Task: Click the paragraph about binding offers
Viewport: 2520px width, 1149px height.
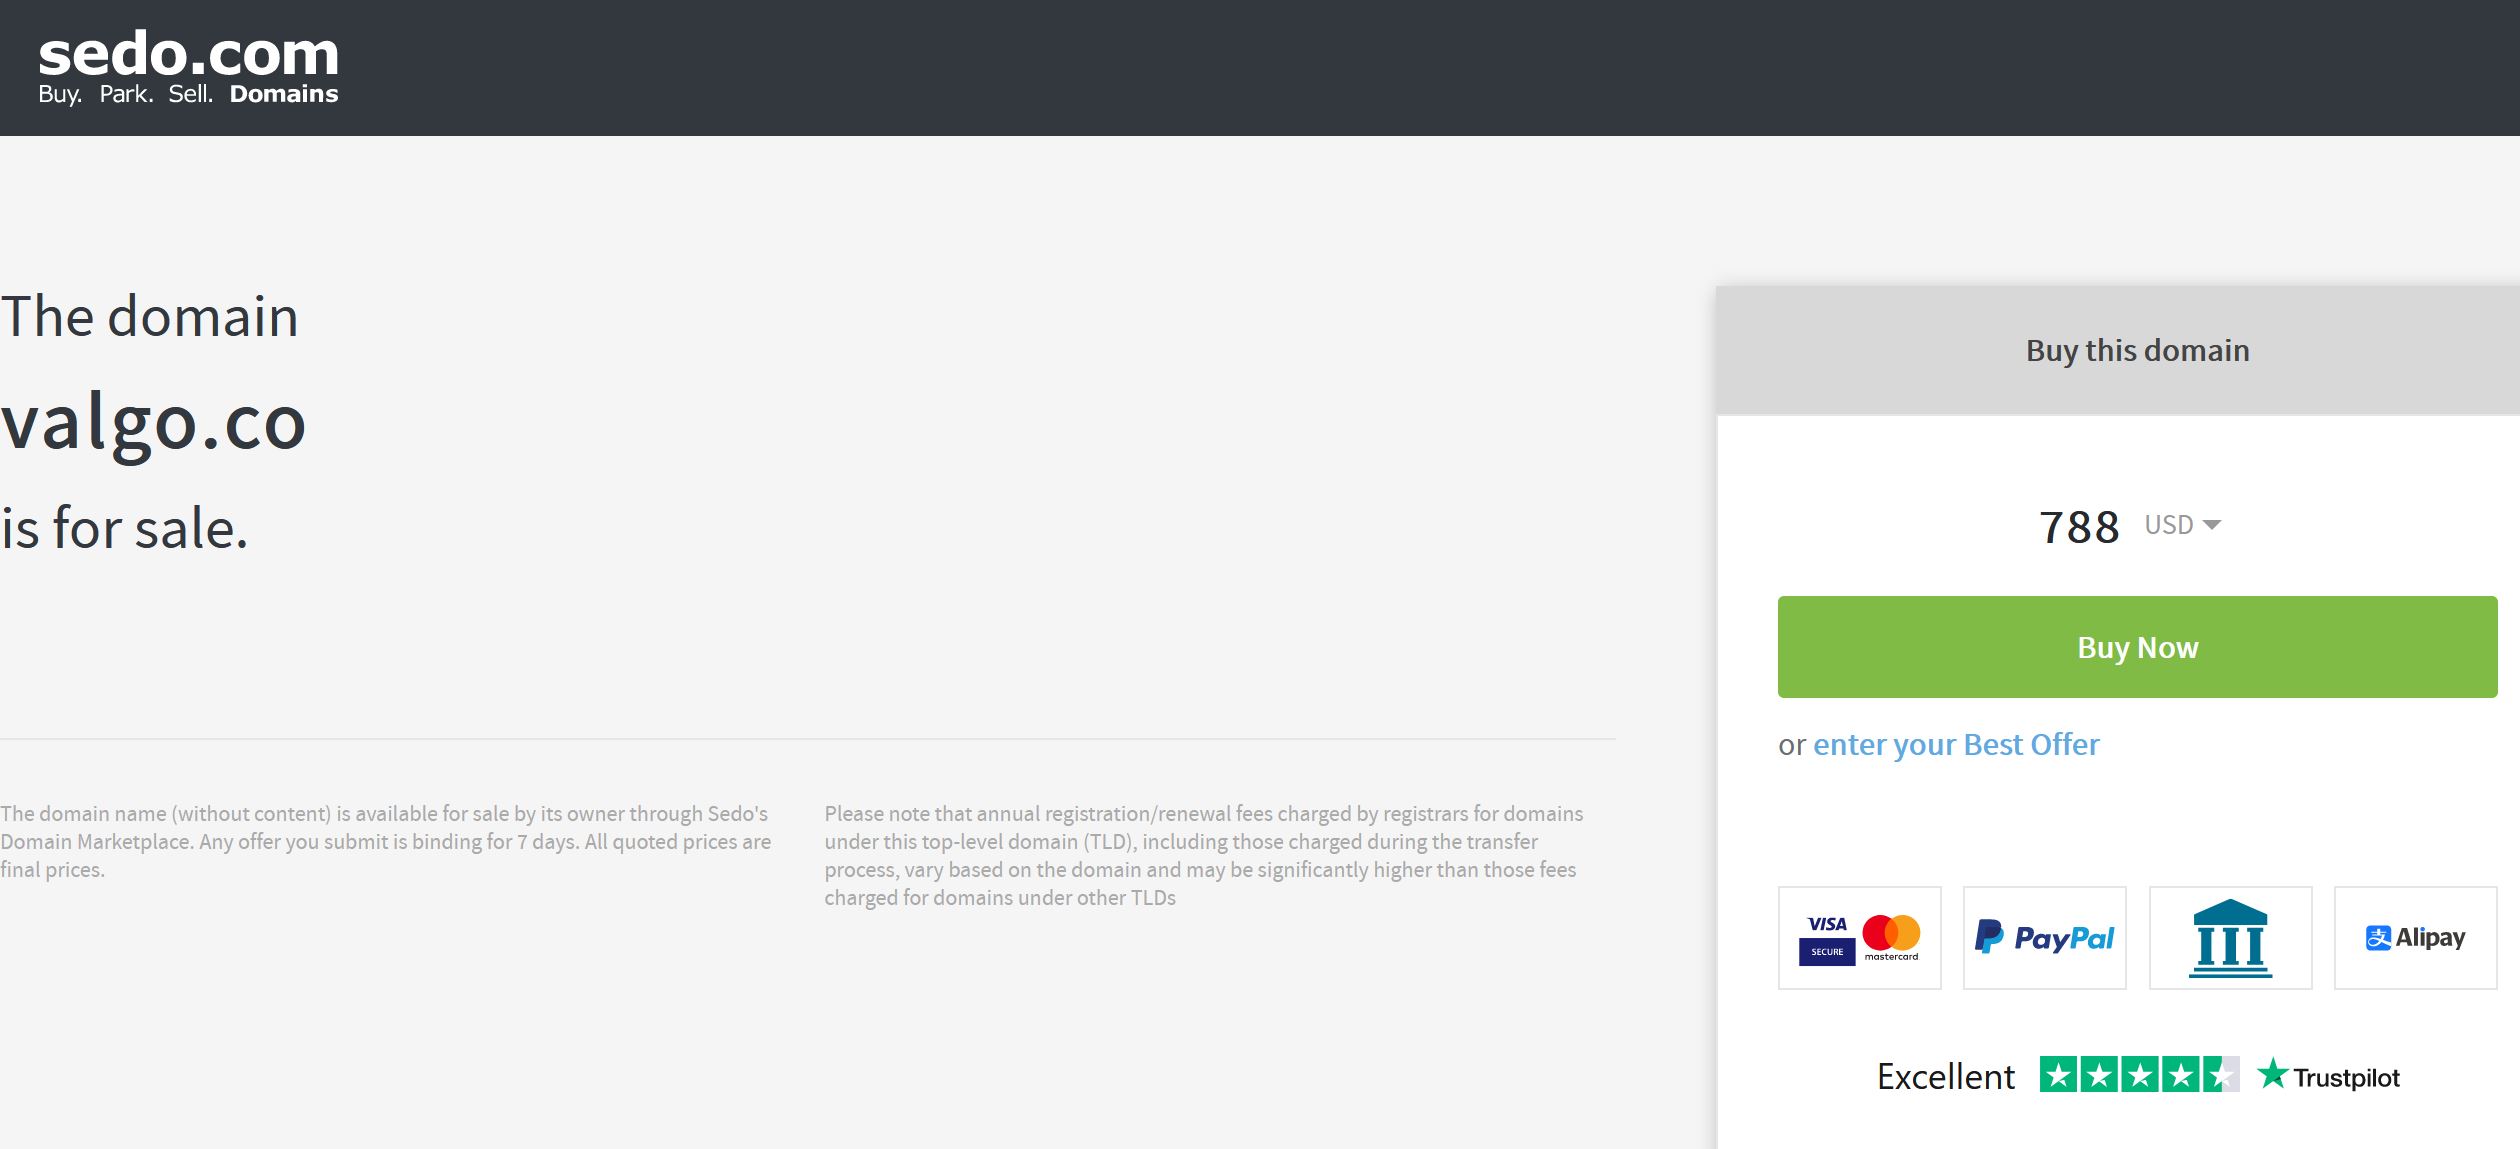Action: pos(386,842)
